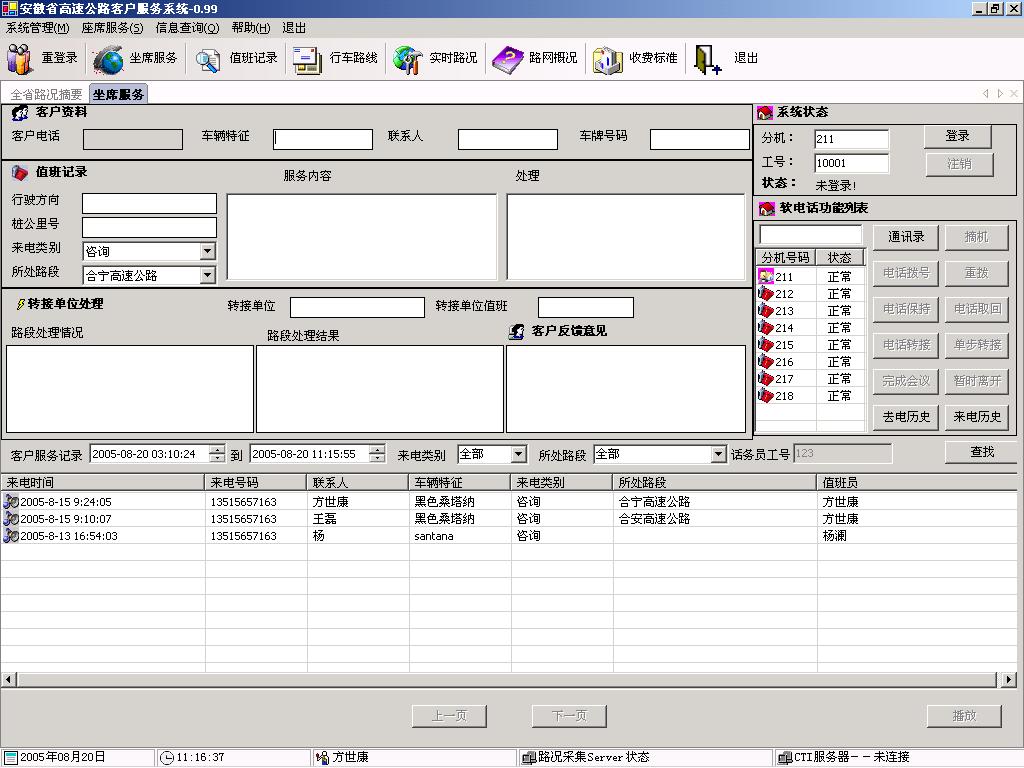Image resolution: width=1024 pixels, height=768 pixels.
Task: Expand the 所处路段 filter dropdown showing 全部
Action: 718,453
